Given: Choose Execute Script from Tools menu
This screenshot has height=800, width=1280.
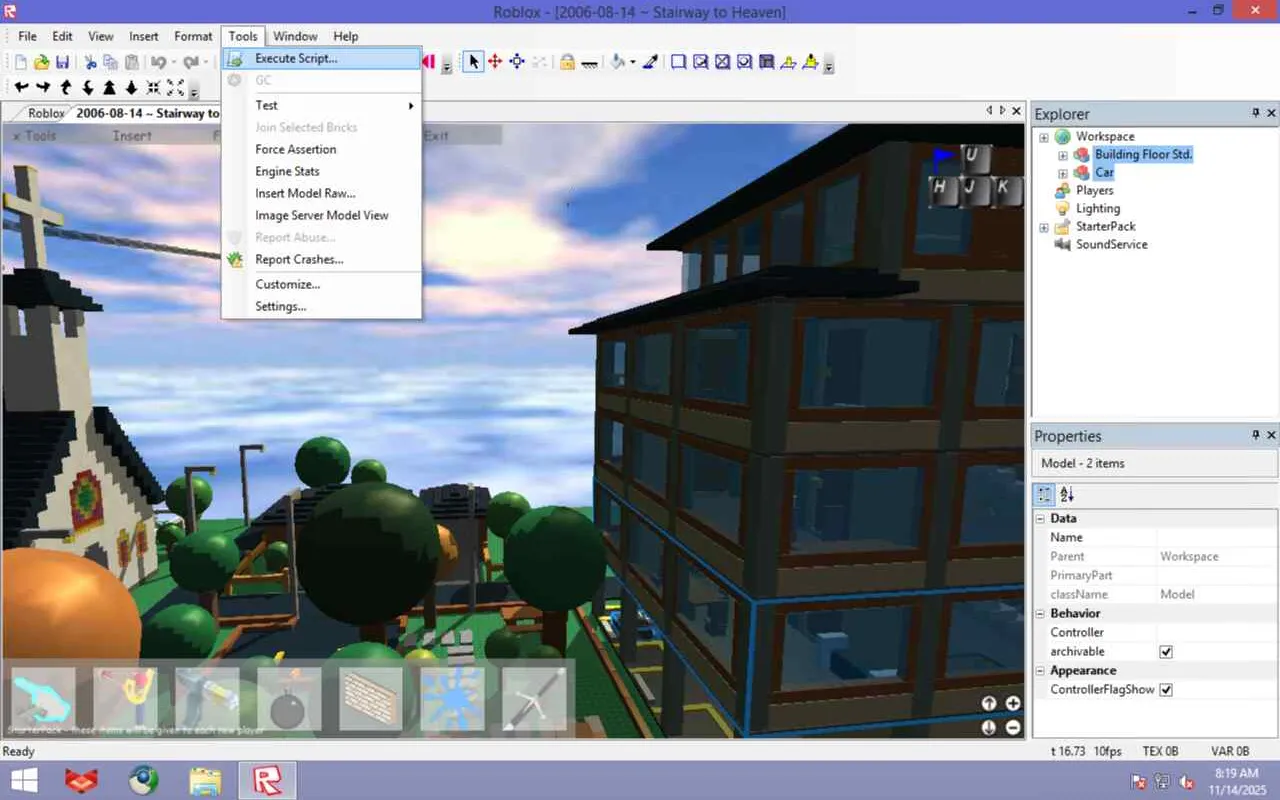Looking at the screenshot, I should tap(321, 59).
